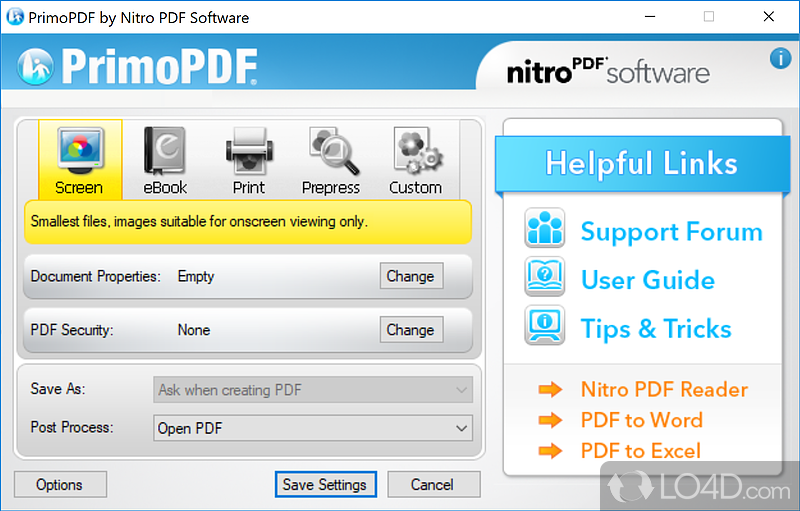Click the arrow beside Nitro PDF Reader
The image size is (800, 511).
point(550,390)
